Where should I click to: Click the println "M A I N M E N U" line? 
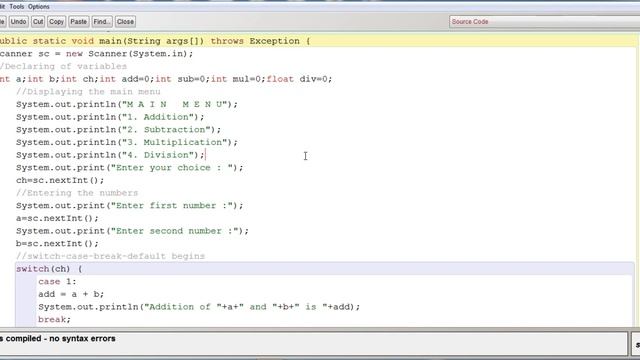click(x=127, y=104)
